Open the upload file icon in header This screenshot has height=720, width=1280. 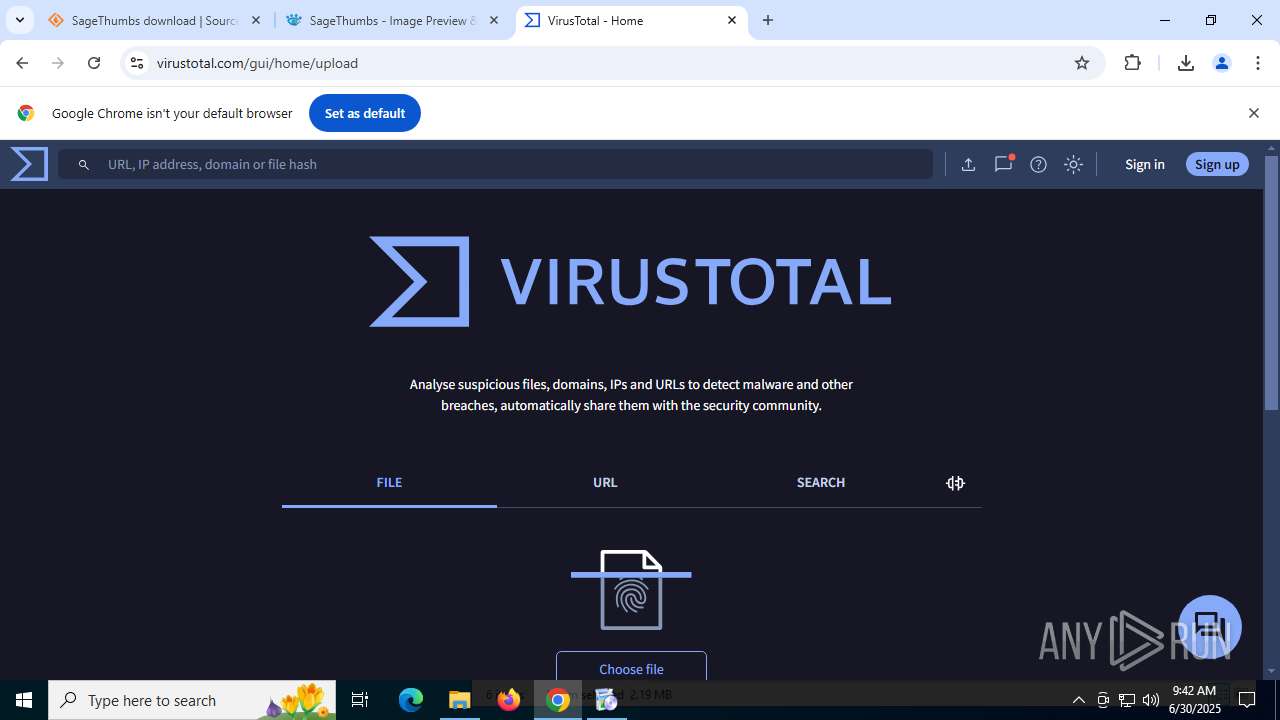[968, 165]
